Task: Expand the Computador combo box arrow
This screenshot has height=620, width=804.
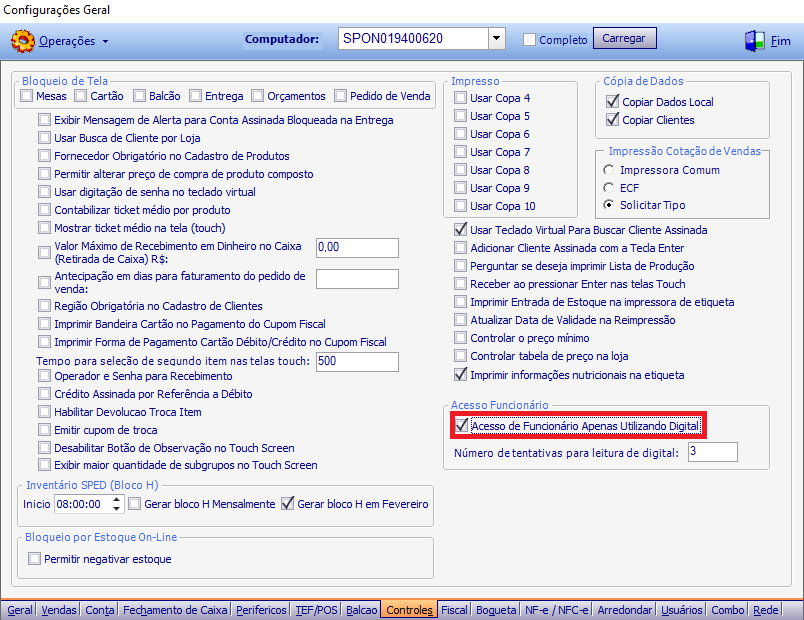Action: click(496, 38)
